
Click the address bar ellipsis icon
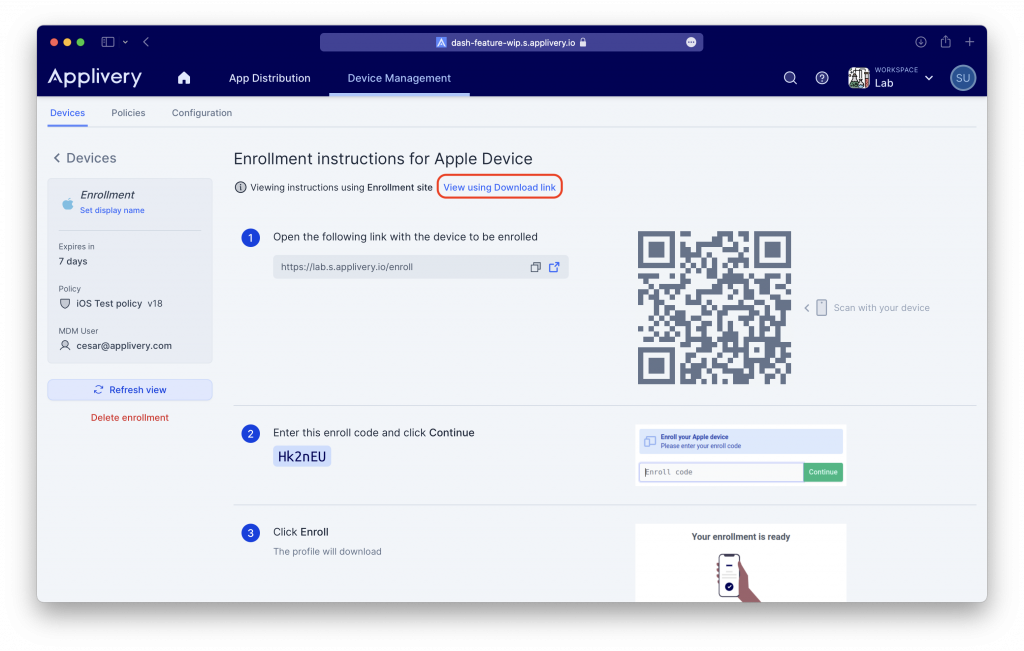(691, 42)
